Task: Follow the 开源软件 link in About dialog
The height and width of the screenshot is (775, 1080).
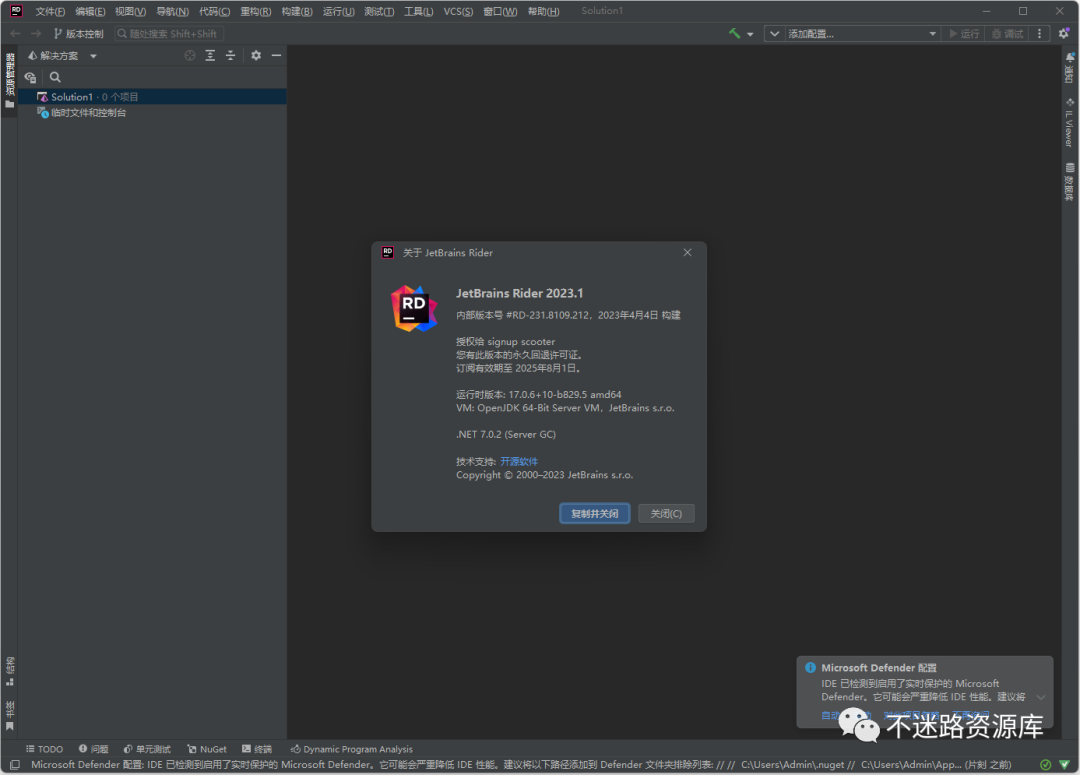Action: click(x=519, y=461)
